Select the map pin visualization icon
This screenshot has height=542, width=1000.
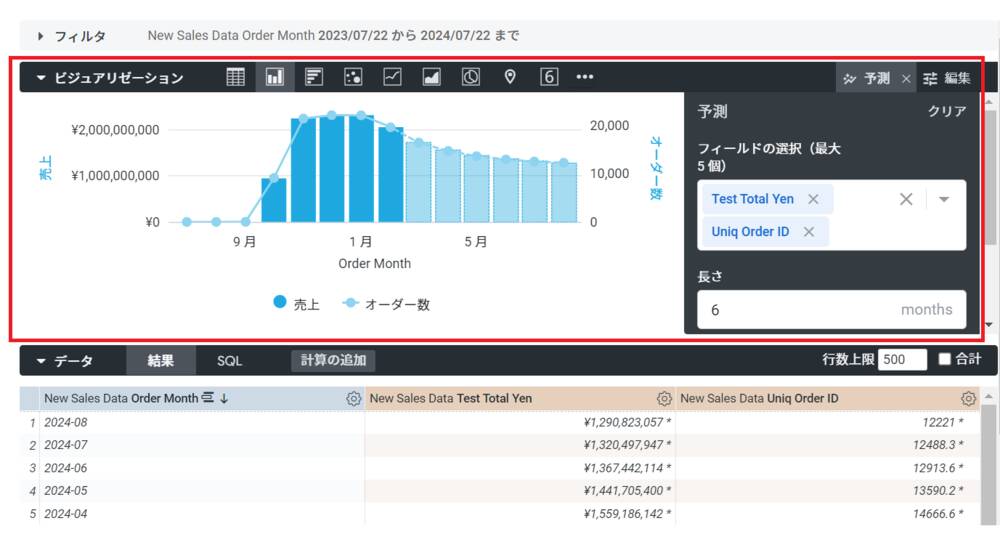[x=510, y=77]
